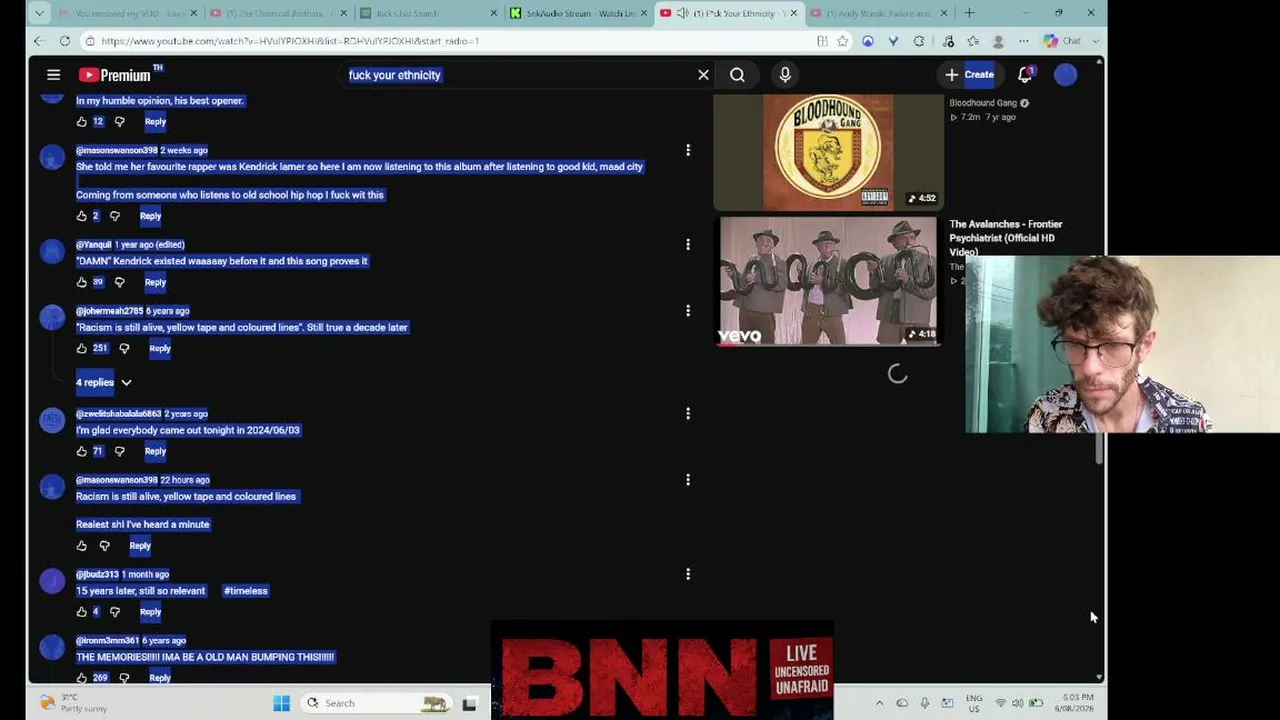Like the @jbudz313 comment
The height and width of the screenshot is (720, 1280).
click(82, 612)
